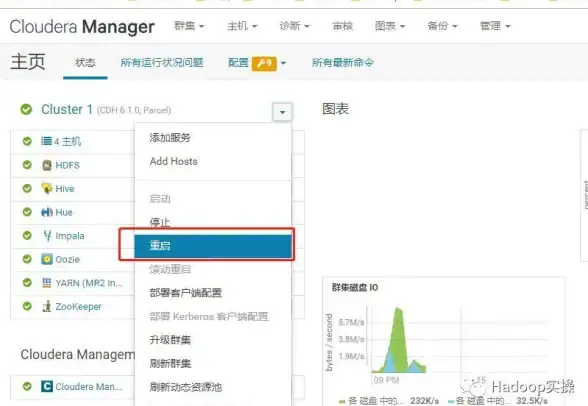Click the green status icon beside Hue
Image resolution: width=588 pixels, height=406 pixels.
pyautogui.click(x=27, y=212)
